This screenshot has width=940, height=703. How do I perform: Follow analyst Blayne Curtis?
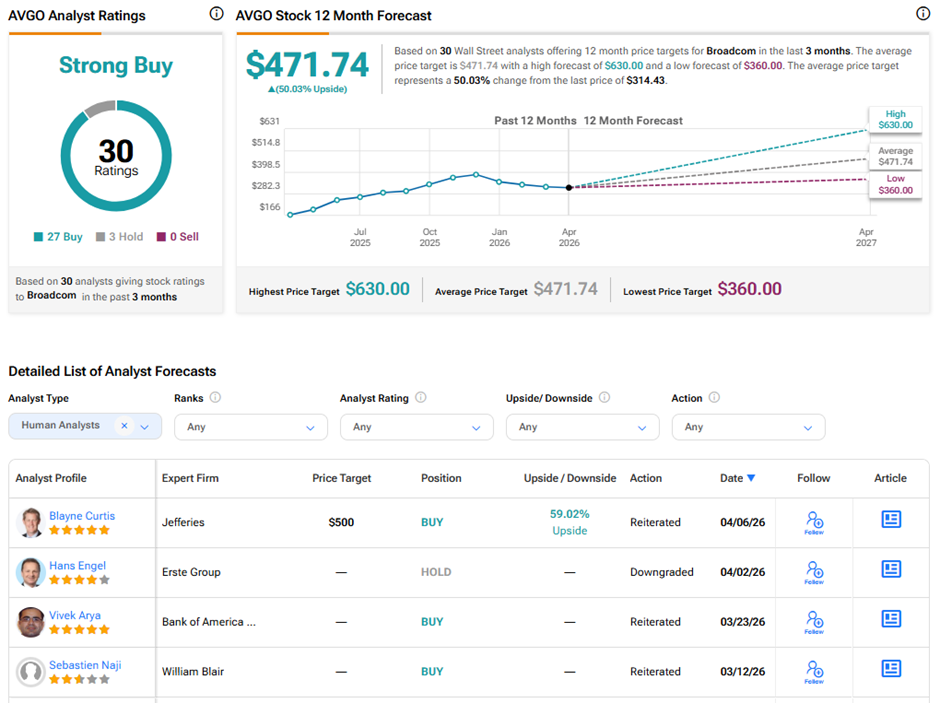[x=814, y=522]
